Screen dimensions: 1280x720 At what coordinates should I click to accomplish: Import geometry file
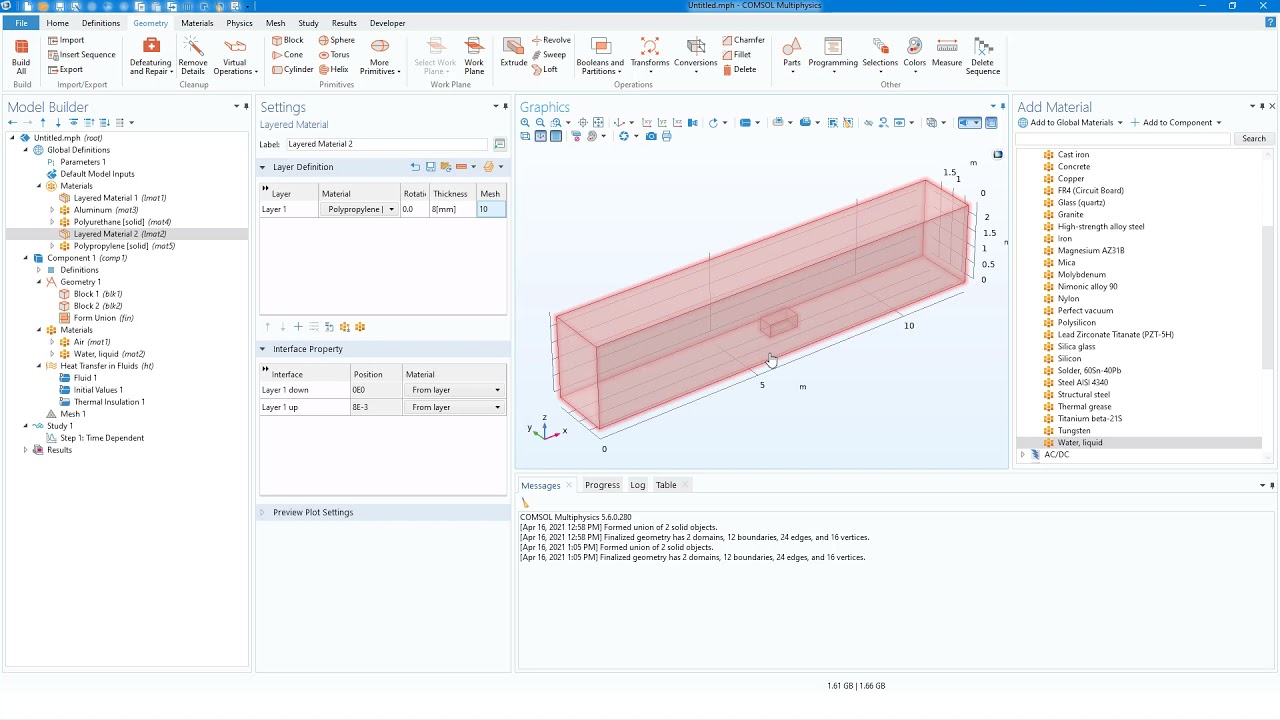65,41
